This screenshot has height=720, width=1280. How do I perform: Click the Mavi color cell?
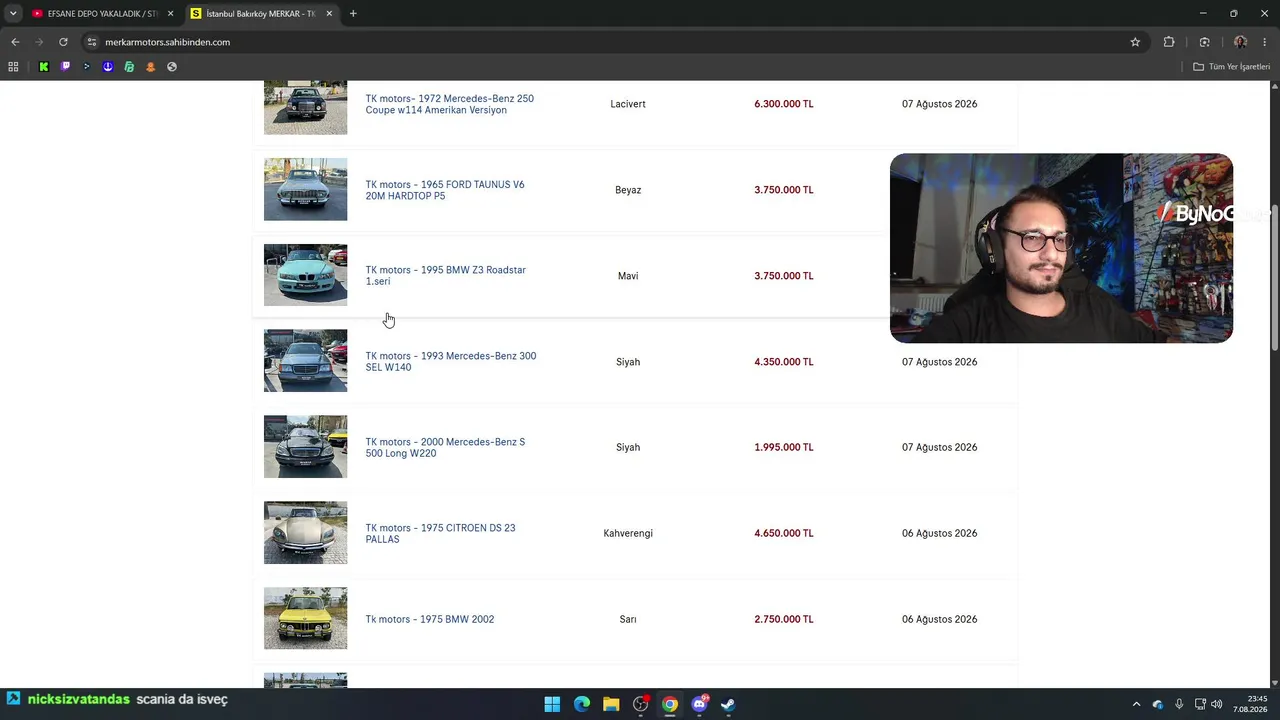[628, 276]
